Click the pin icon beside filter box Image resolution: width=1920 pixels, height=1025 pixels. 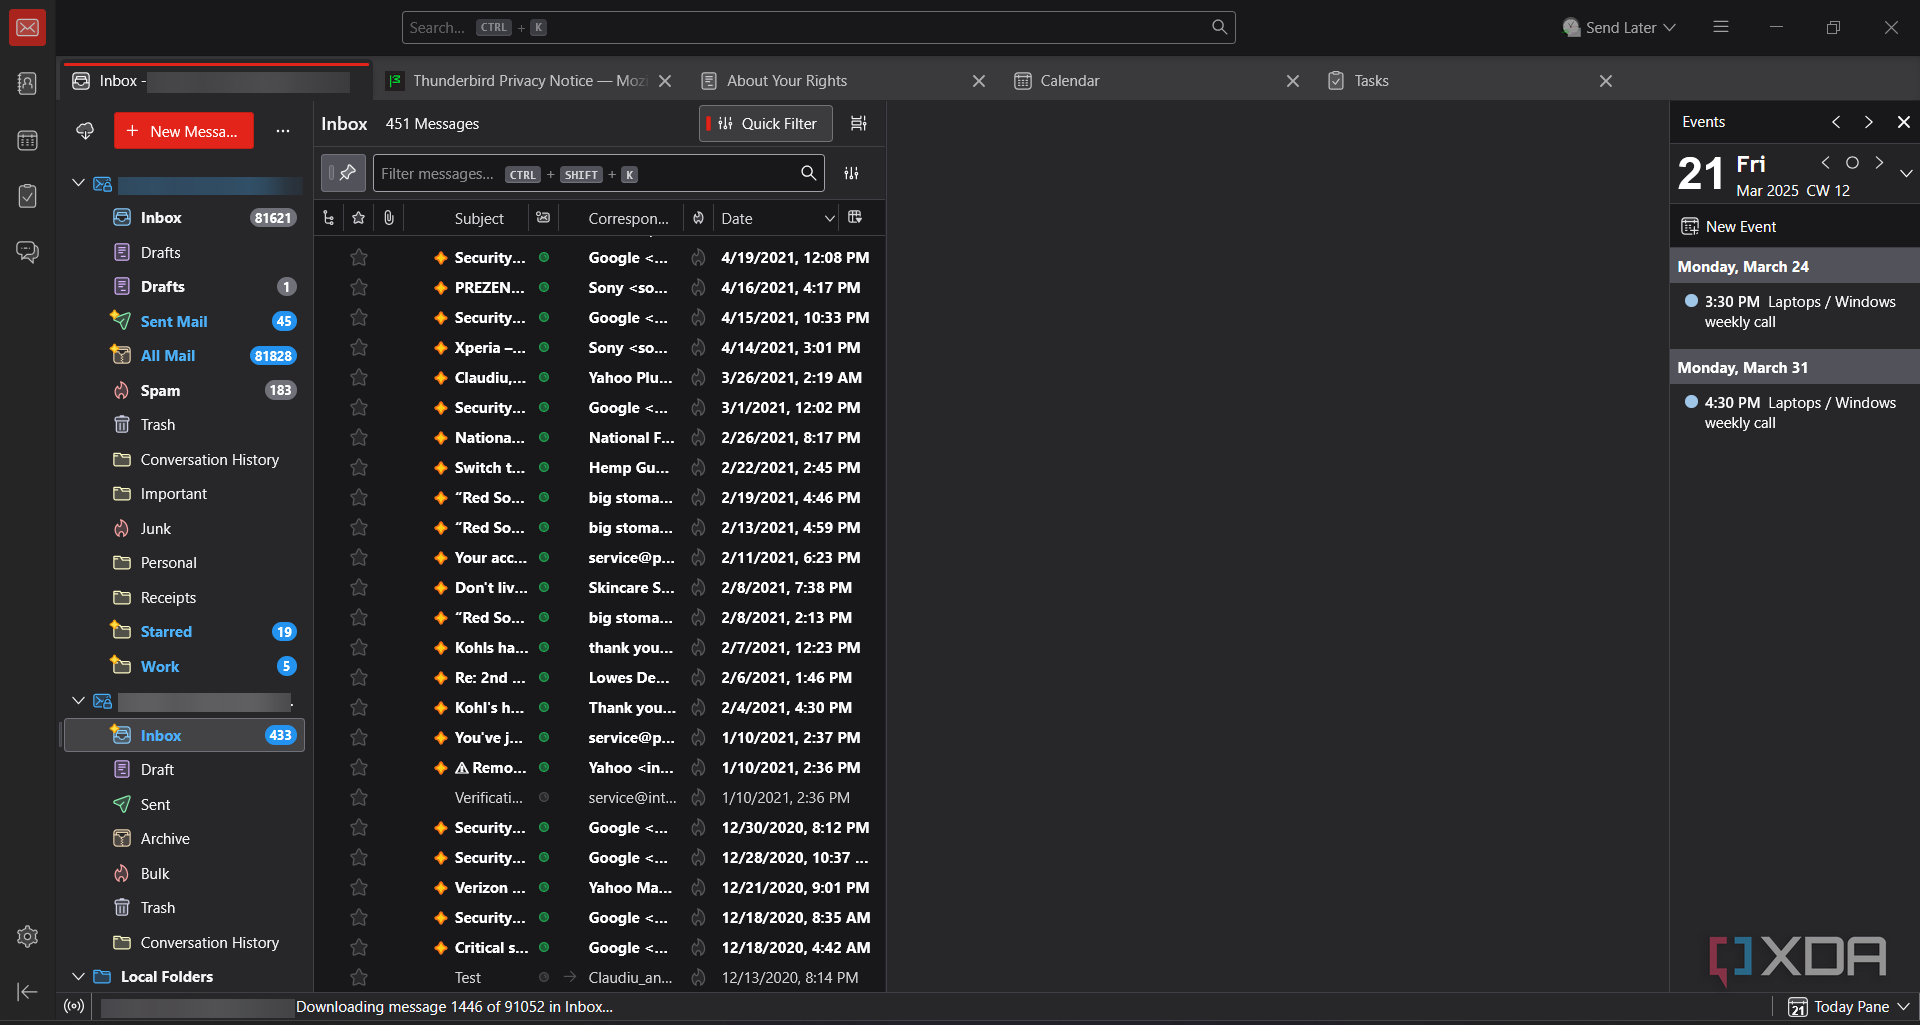344,173
